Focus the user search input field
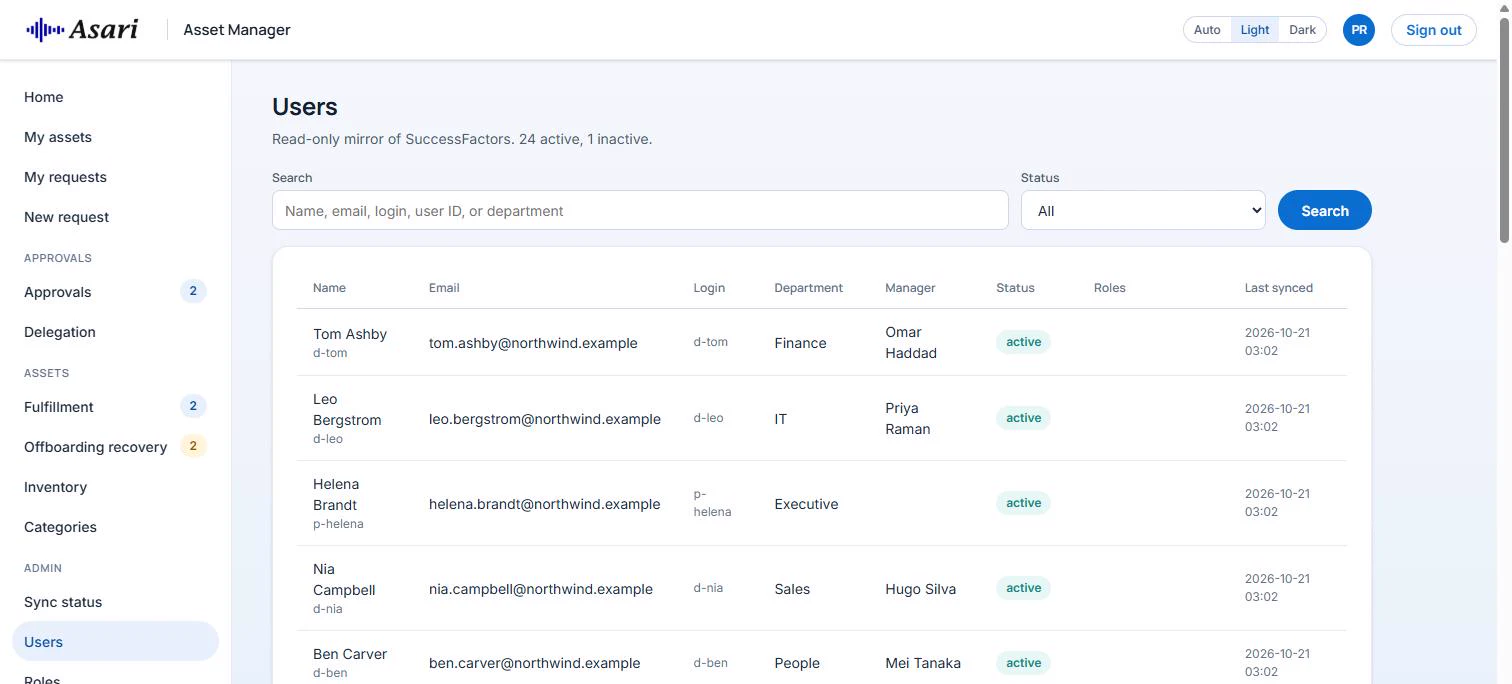Image resolution: width=1512 pixels, height=684 pixels. 640,210
